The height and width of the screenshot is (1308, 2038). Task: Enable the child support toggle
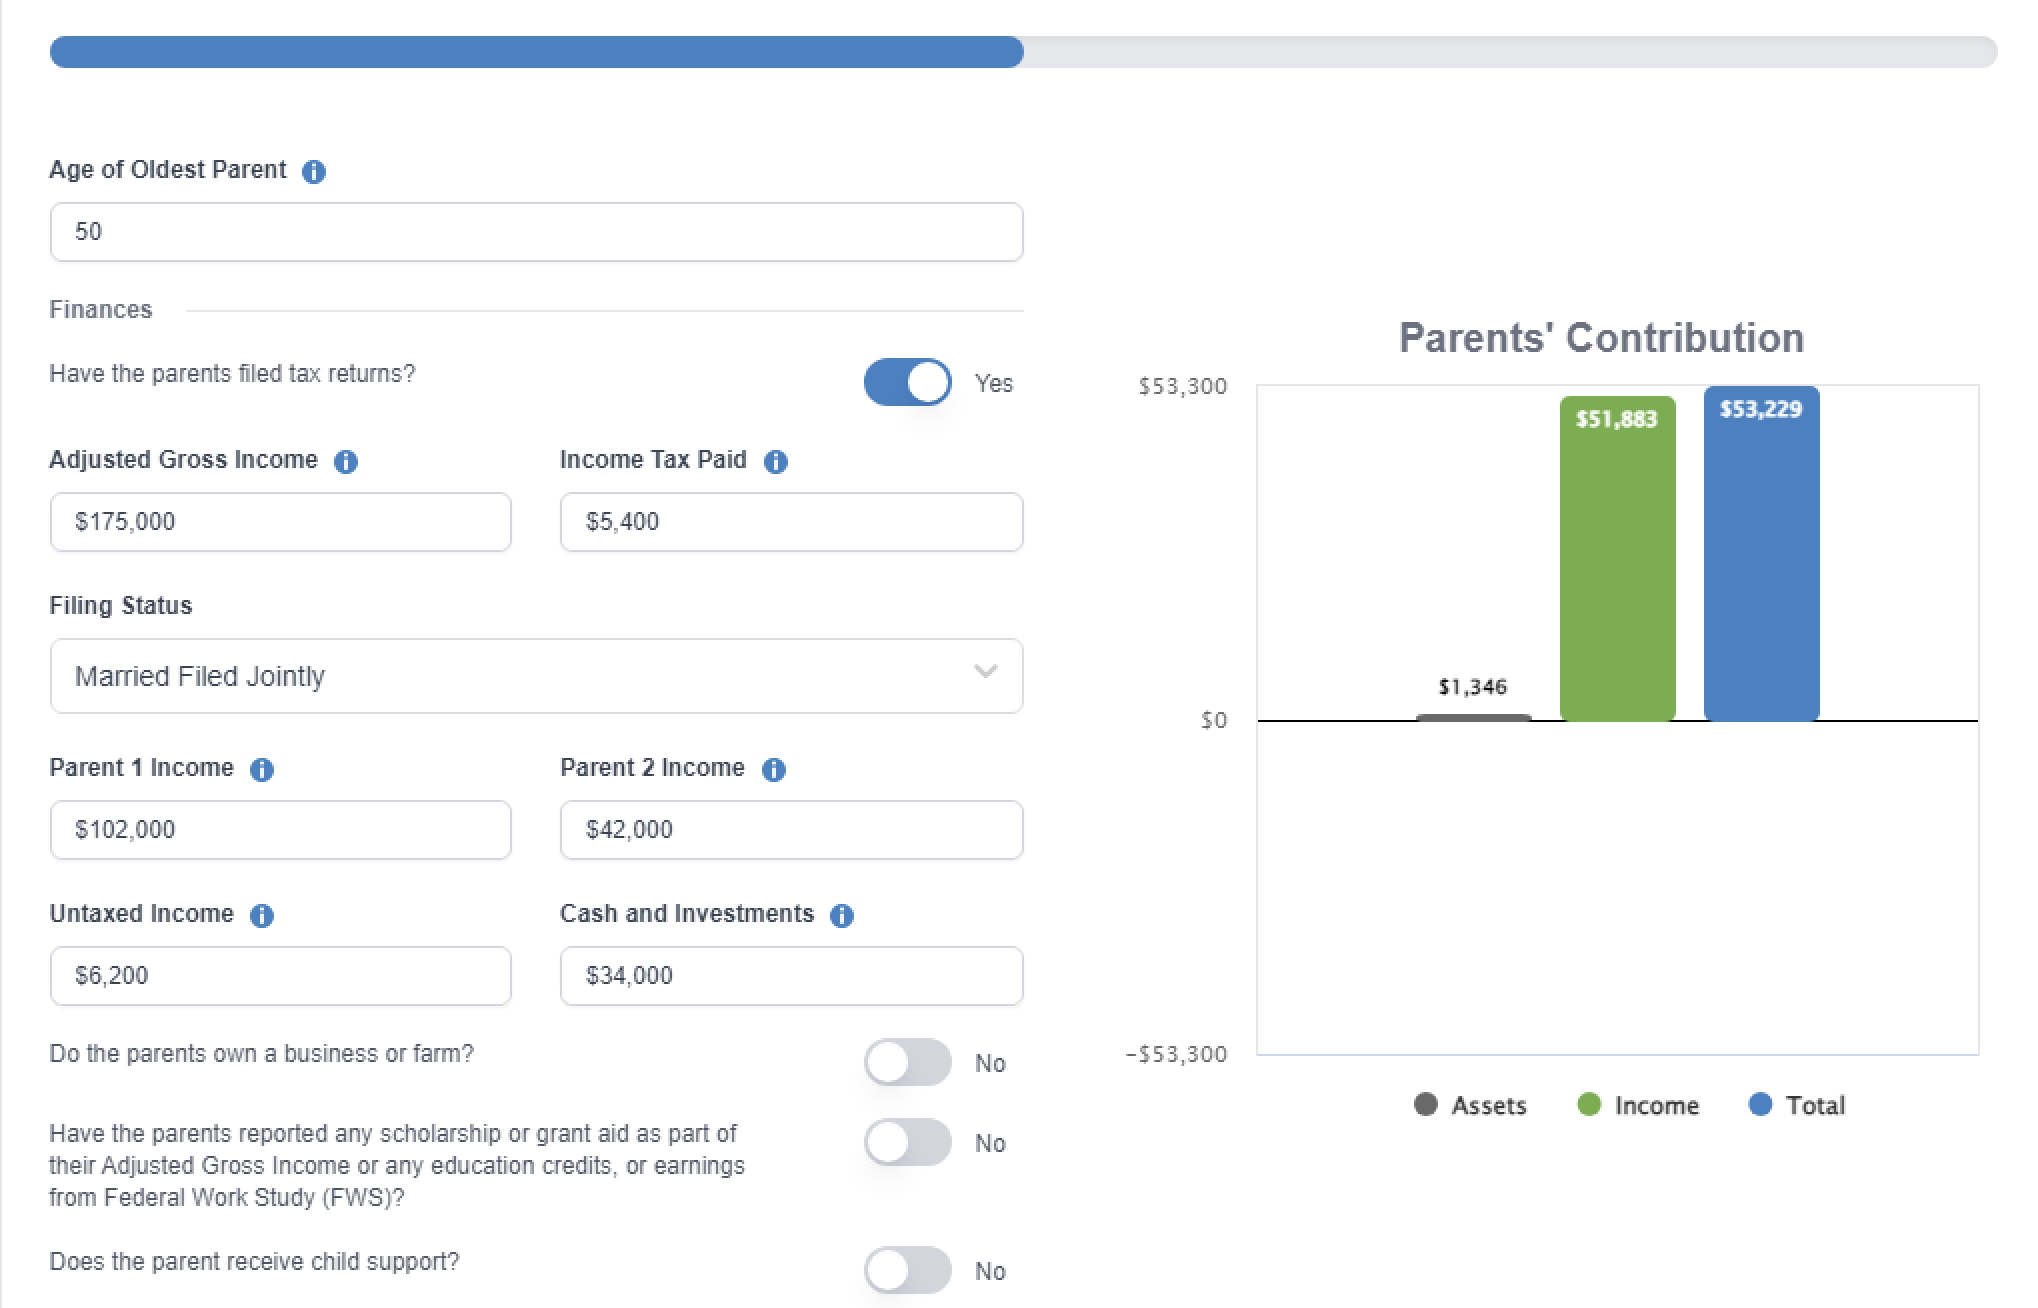click(908, 1252)
